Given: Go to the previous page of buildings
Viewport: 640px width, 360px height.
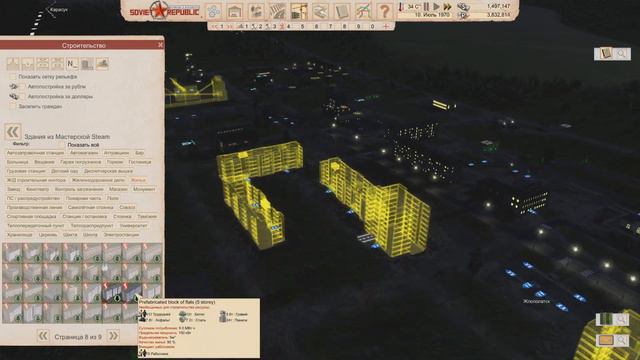Looking at the screenshot, I should [43, 336].
